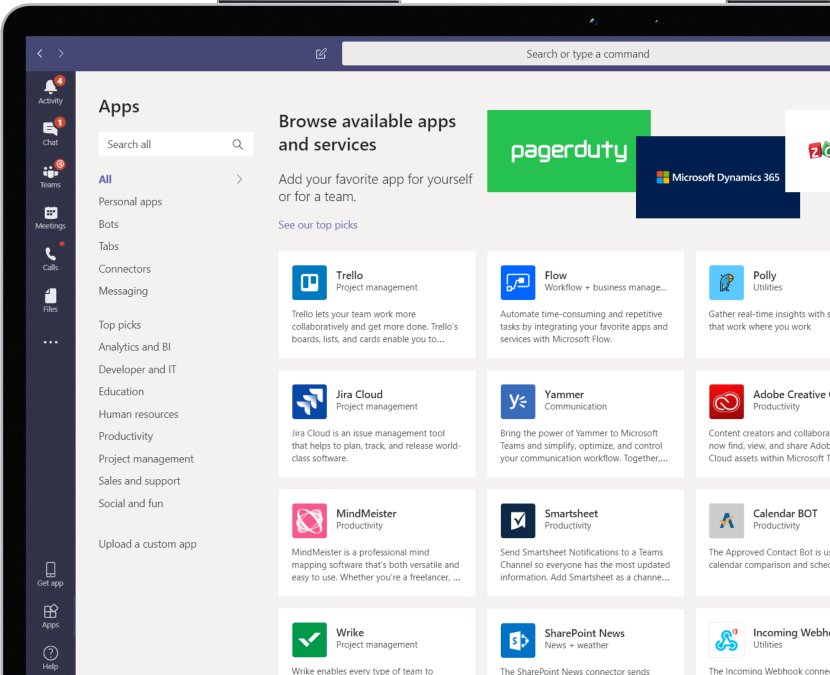The width and height of the screenshot is (830, 675).
Task: Open Social and fun category
Action: pyautogui.click(x=131, y=503)
